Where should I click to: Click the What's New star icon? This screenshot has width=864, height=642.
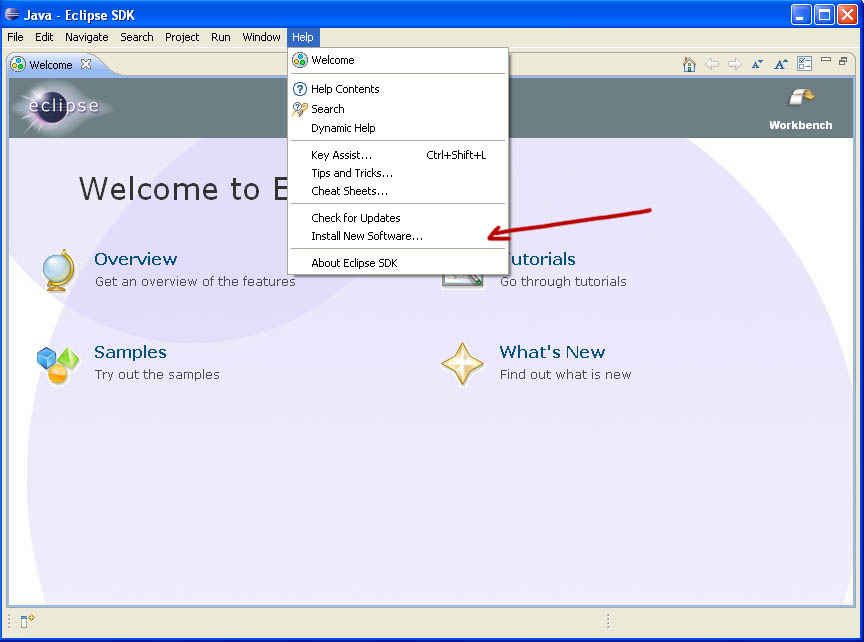coord(463,363)
